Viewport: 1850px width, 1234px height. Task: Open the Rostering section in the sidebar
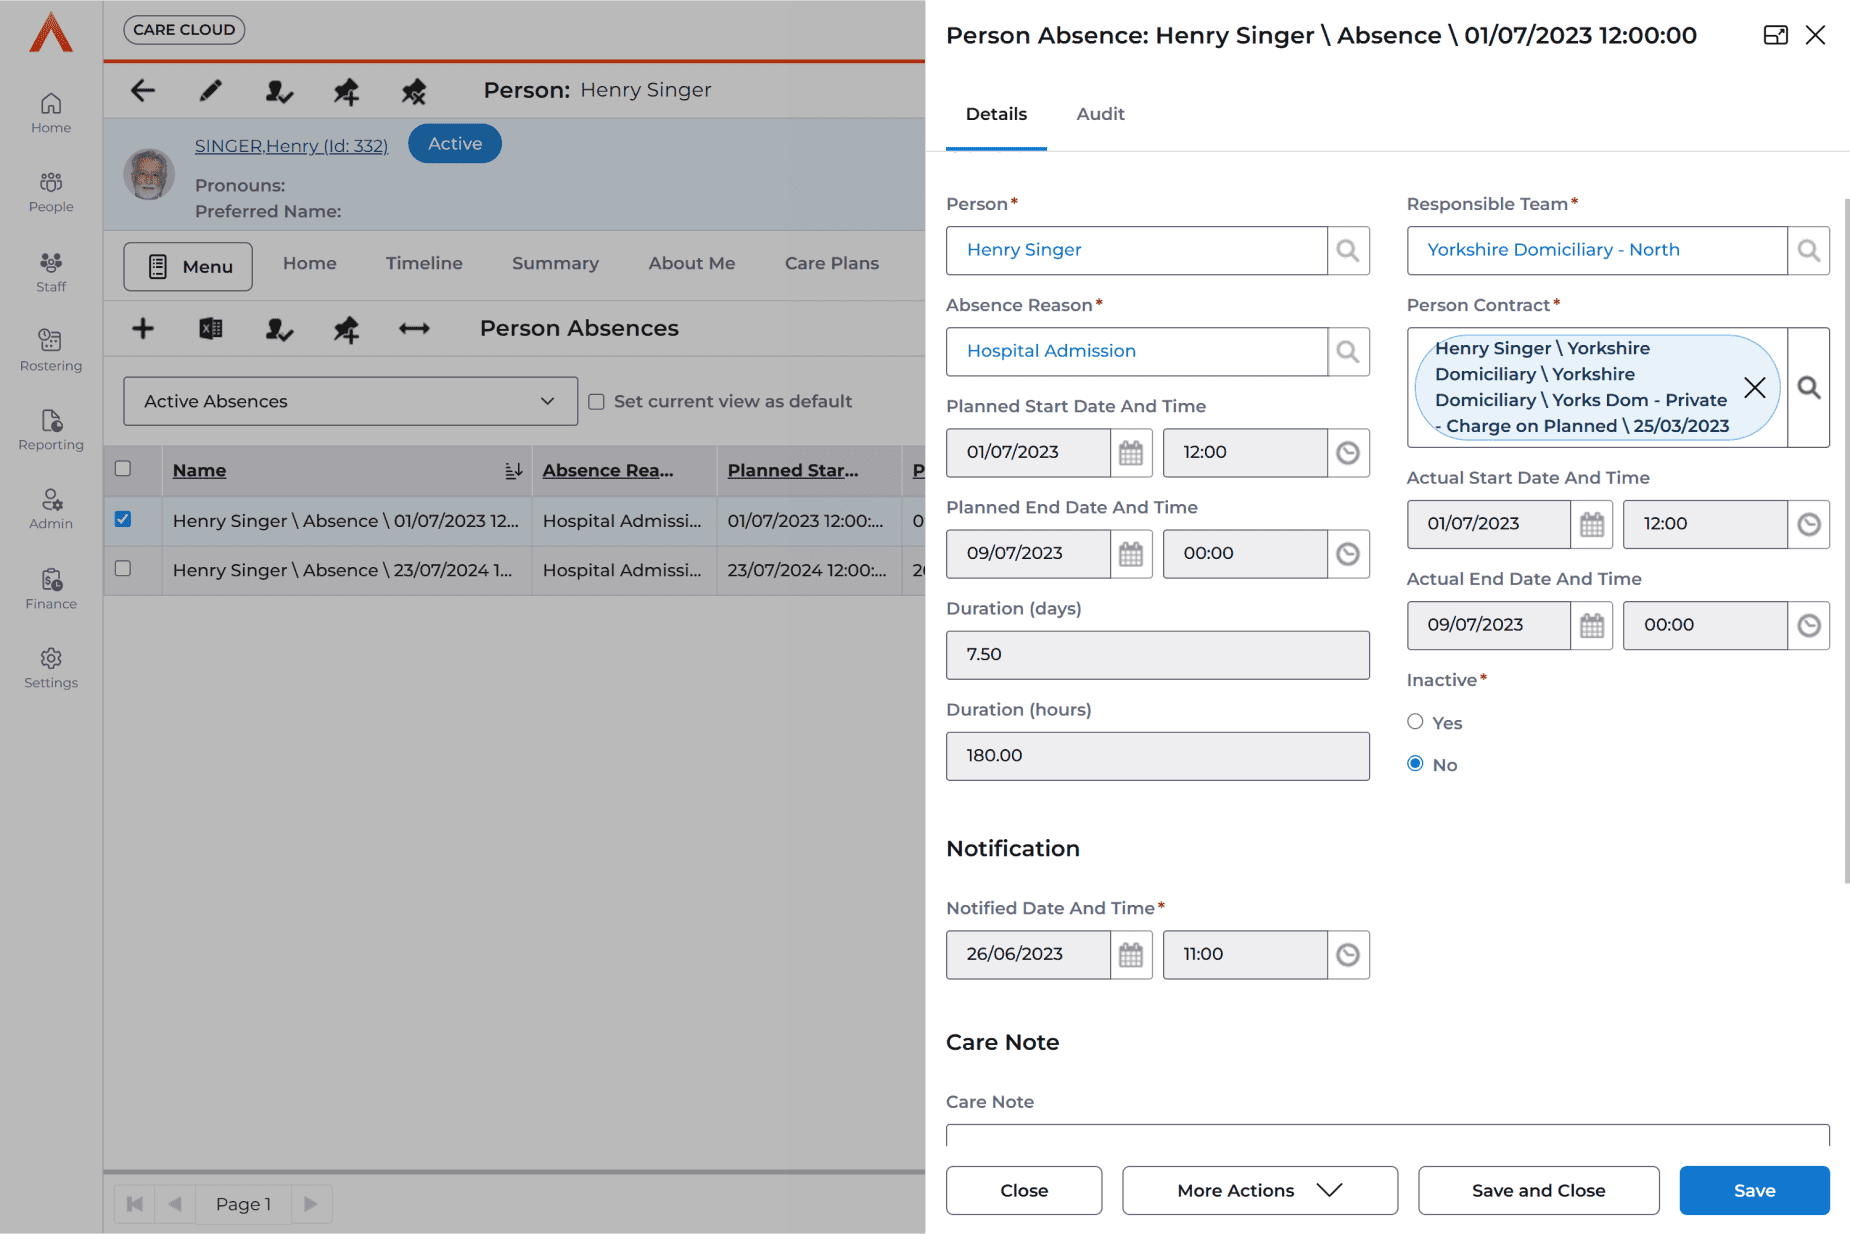point(51,350)
